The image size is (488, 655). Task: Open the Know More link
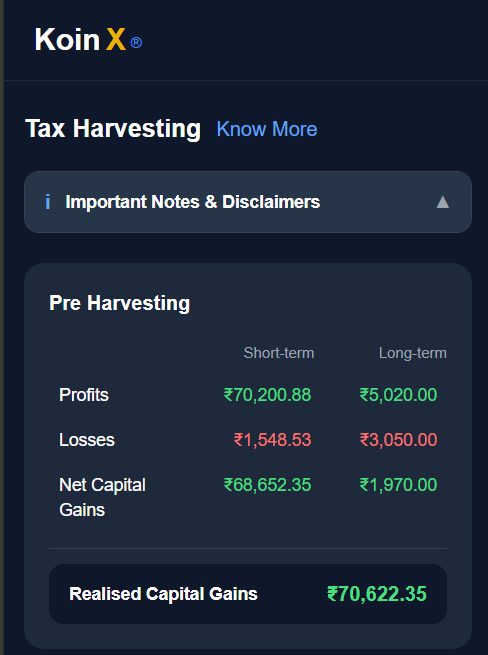click(267, 129)
